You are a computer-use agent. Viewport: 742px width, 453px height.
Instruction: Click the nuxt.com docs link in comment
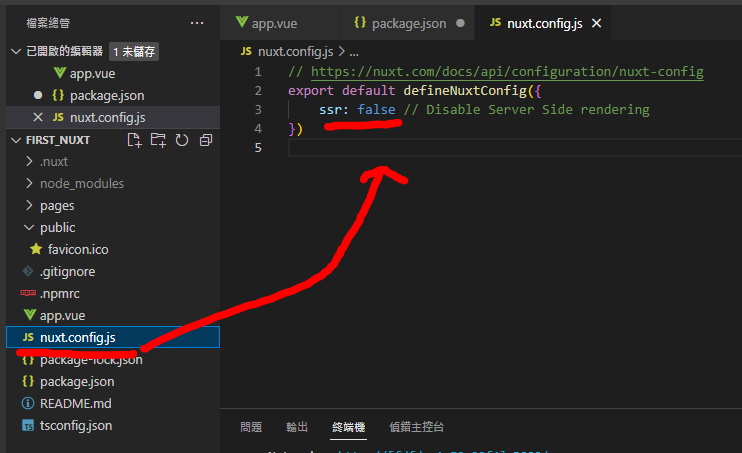point(507,72)
